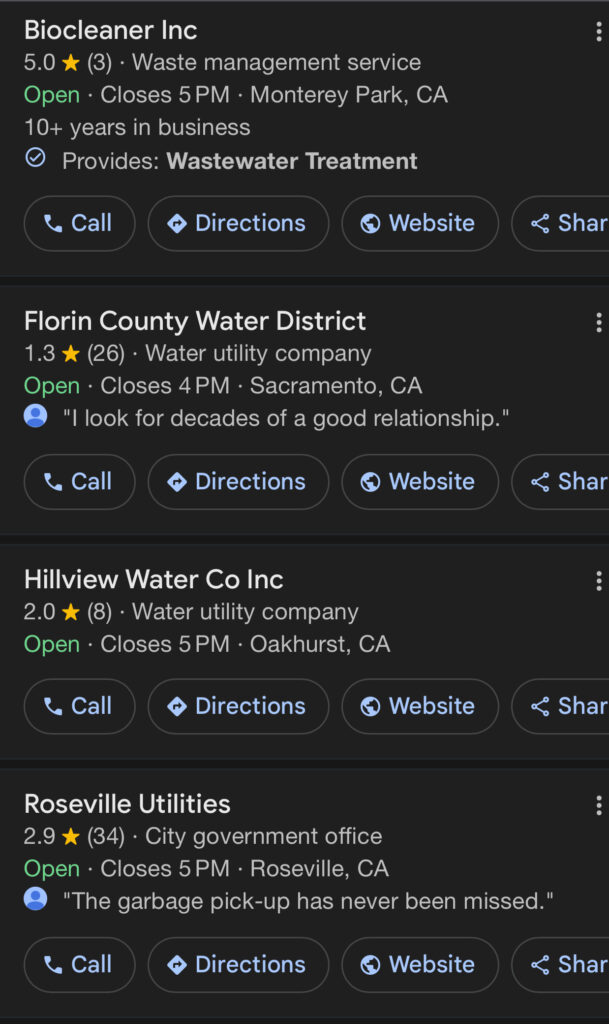Open three-dot menu for Florin County Water District
The height and width of the screenshot is (1024, 609).
598,322
